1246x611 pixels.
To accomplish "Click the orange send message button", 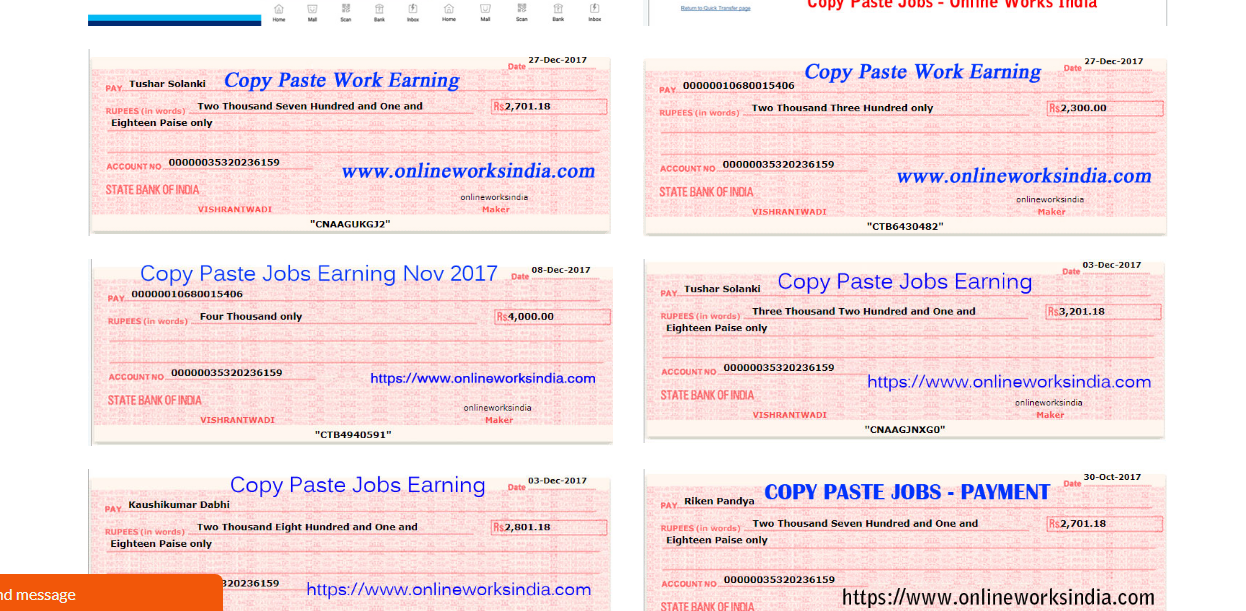I will click(x=111, y=593).
